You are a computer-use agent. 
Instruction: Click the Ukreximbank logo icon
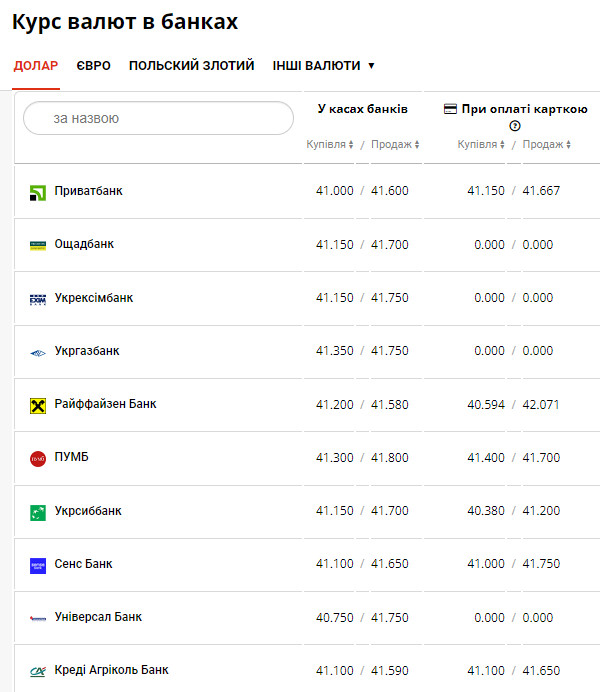(38, 299)
